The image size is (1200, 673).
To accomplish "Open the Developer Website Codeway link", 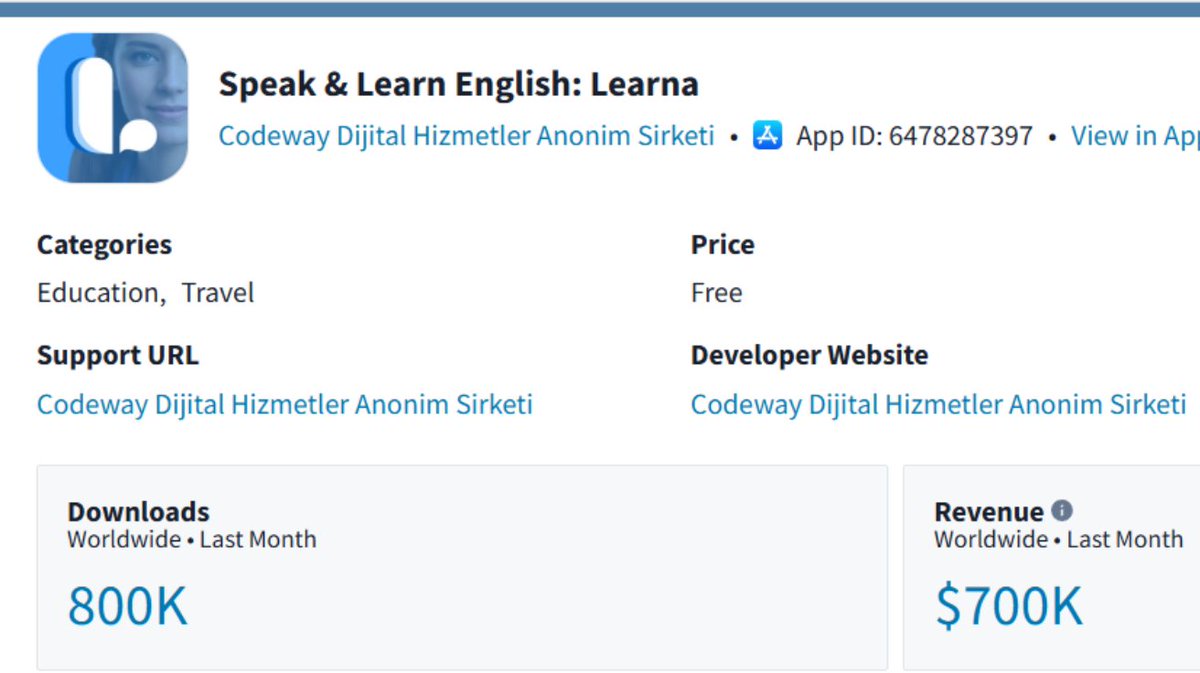I will (939, 405).
